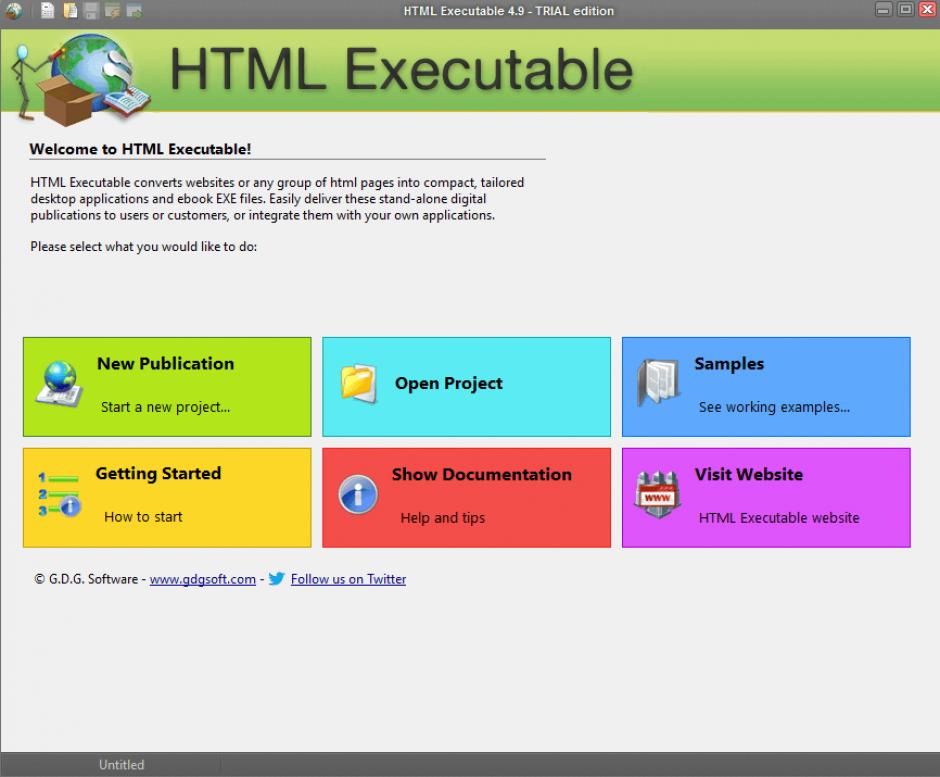
Task: Minimize the HTML Executable window
Action: [x=884, y=10]
